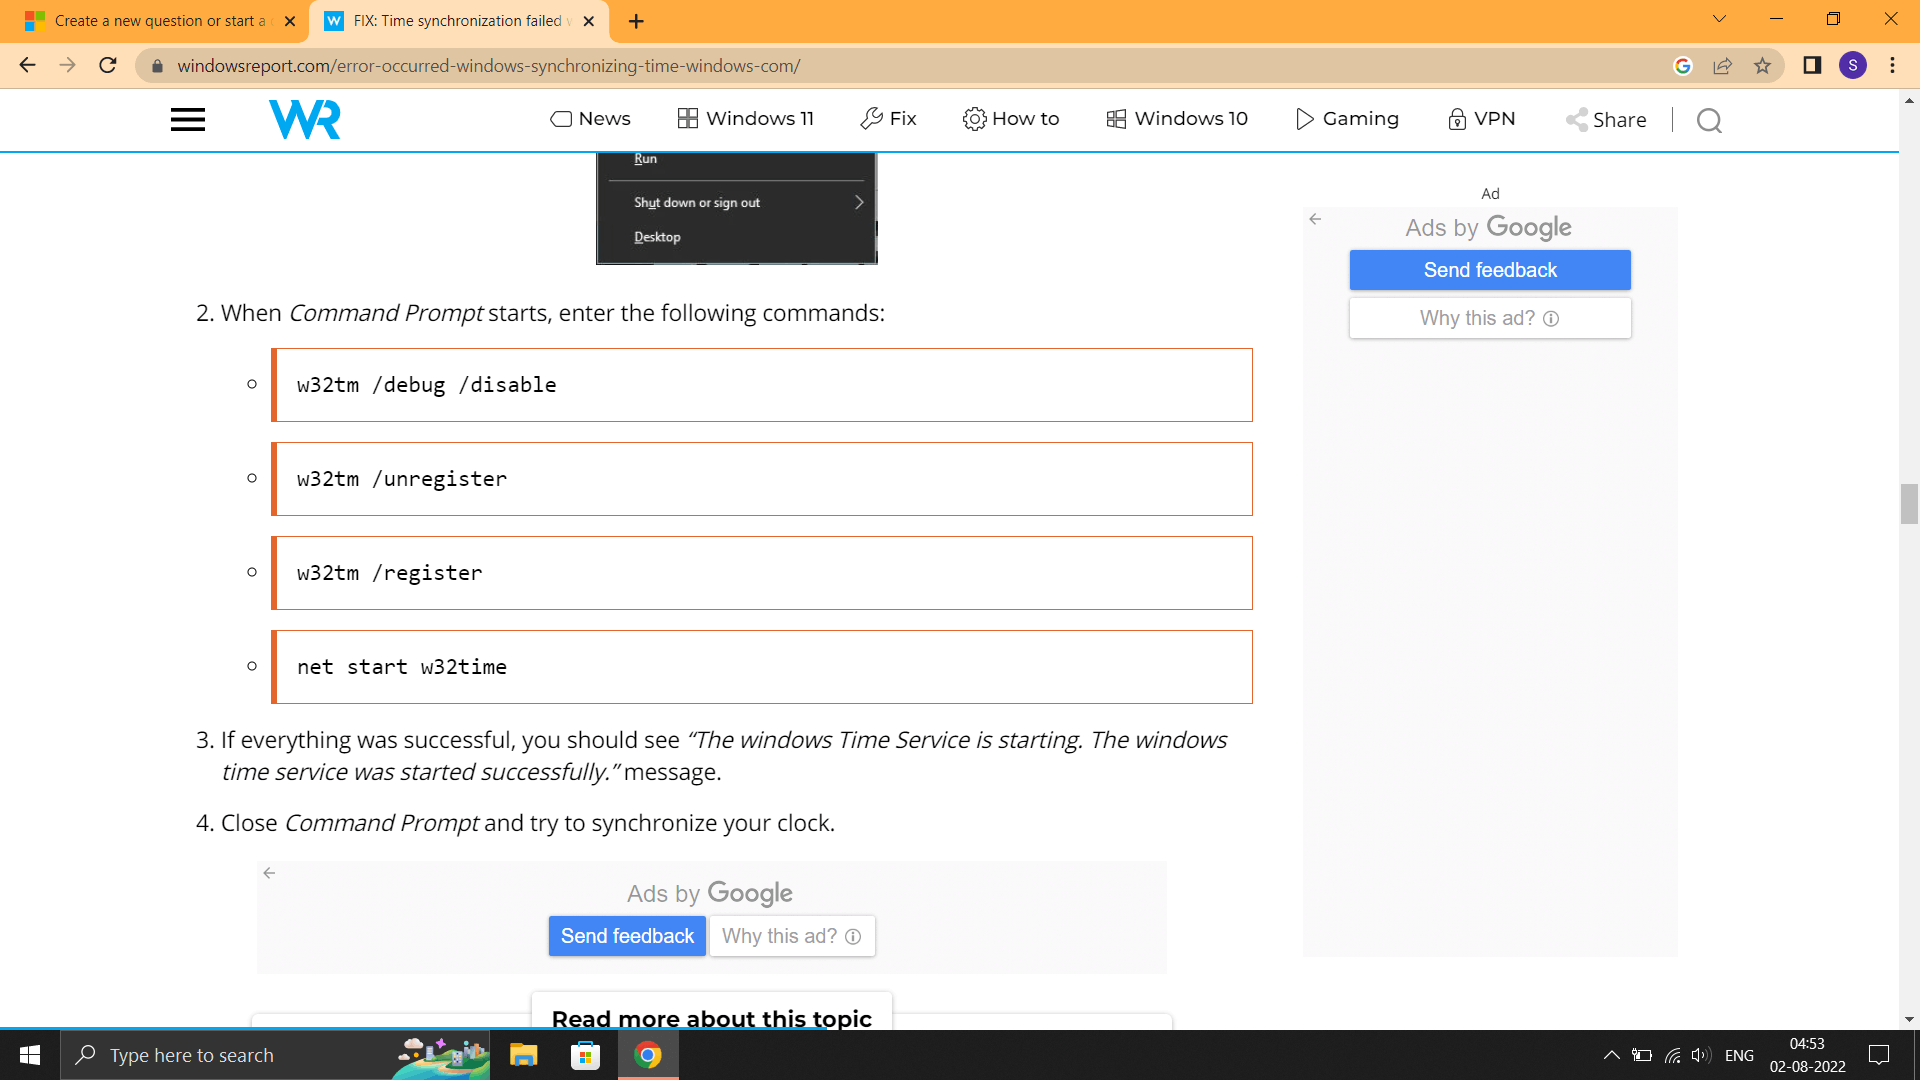Click the WR site logo
The image size is (1920, 1080).
tap(304, 120)
